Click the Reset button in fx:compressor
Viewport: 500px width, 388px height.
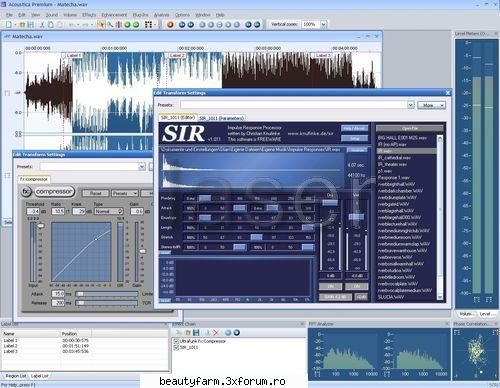[95, 193]
